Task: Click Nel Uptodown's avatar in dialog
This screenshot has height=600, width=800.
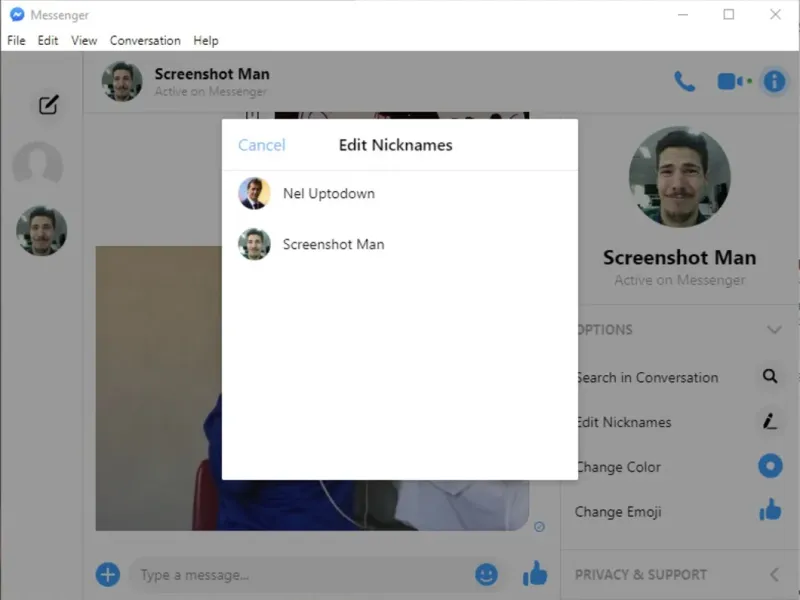Action: (x=254, y=193)
